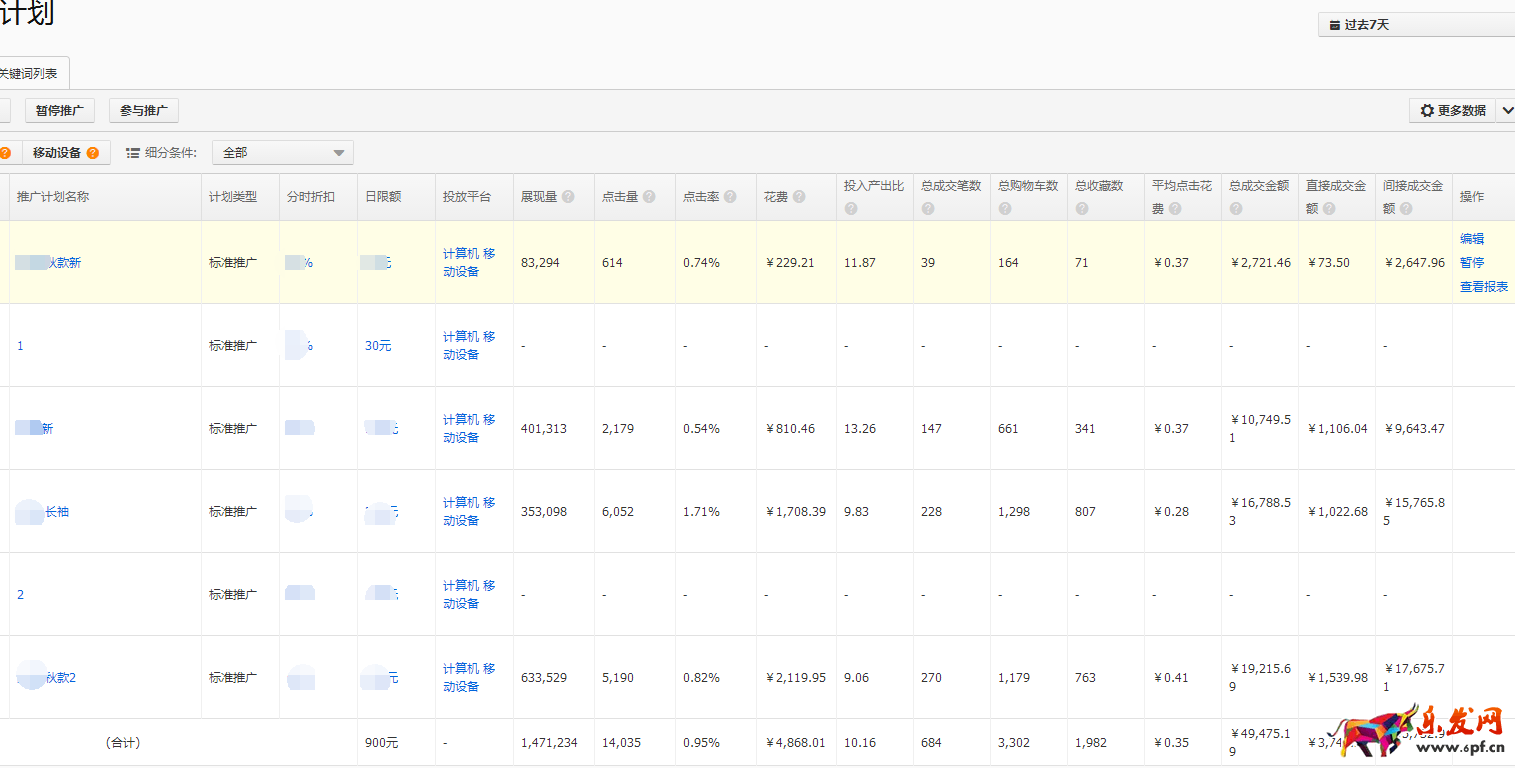Switch to 关键词列表 tab
1515x768 pixels.
pyautogui.click(x=29, y=74)
